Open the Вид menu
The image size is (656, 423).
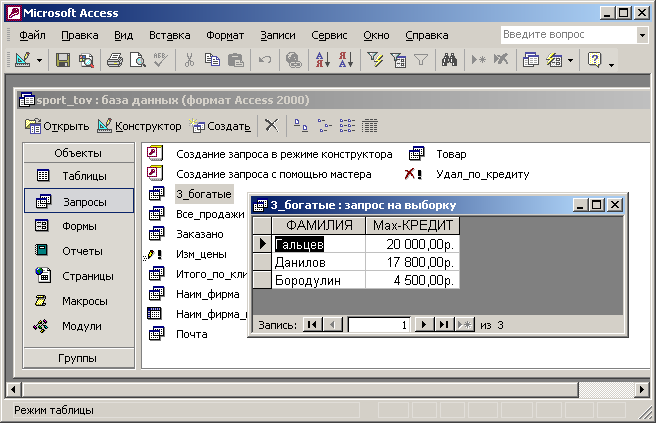coord(123,36)
